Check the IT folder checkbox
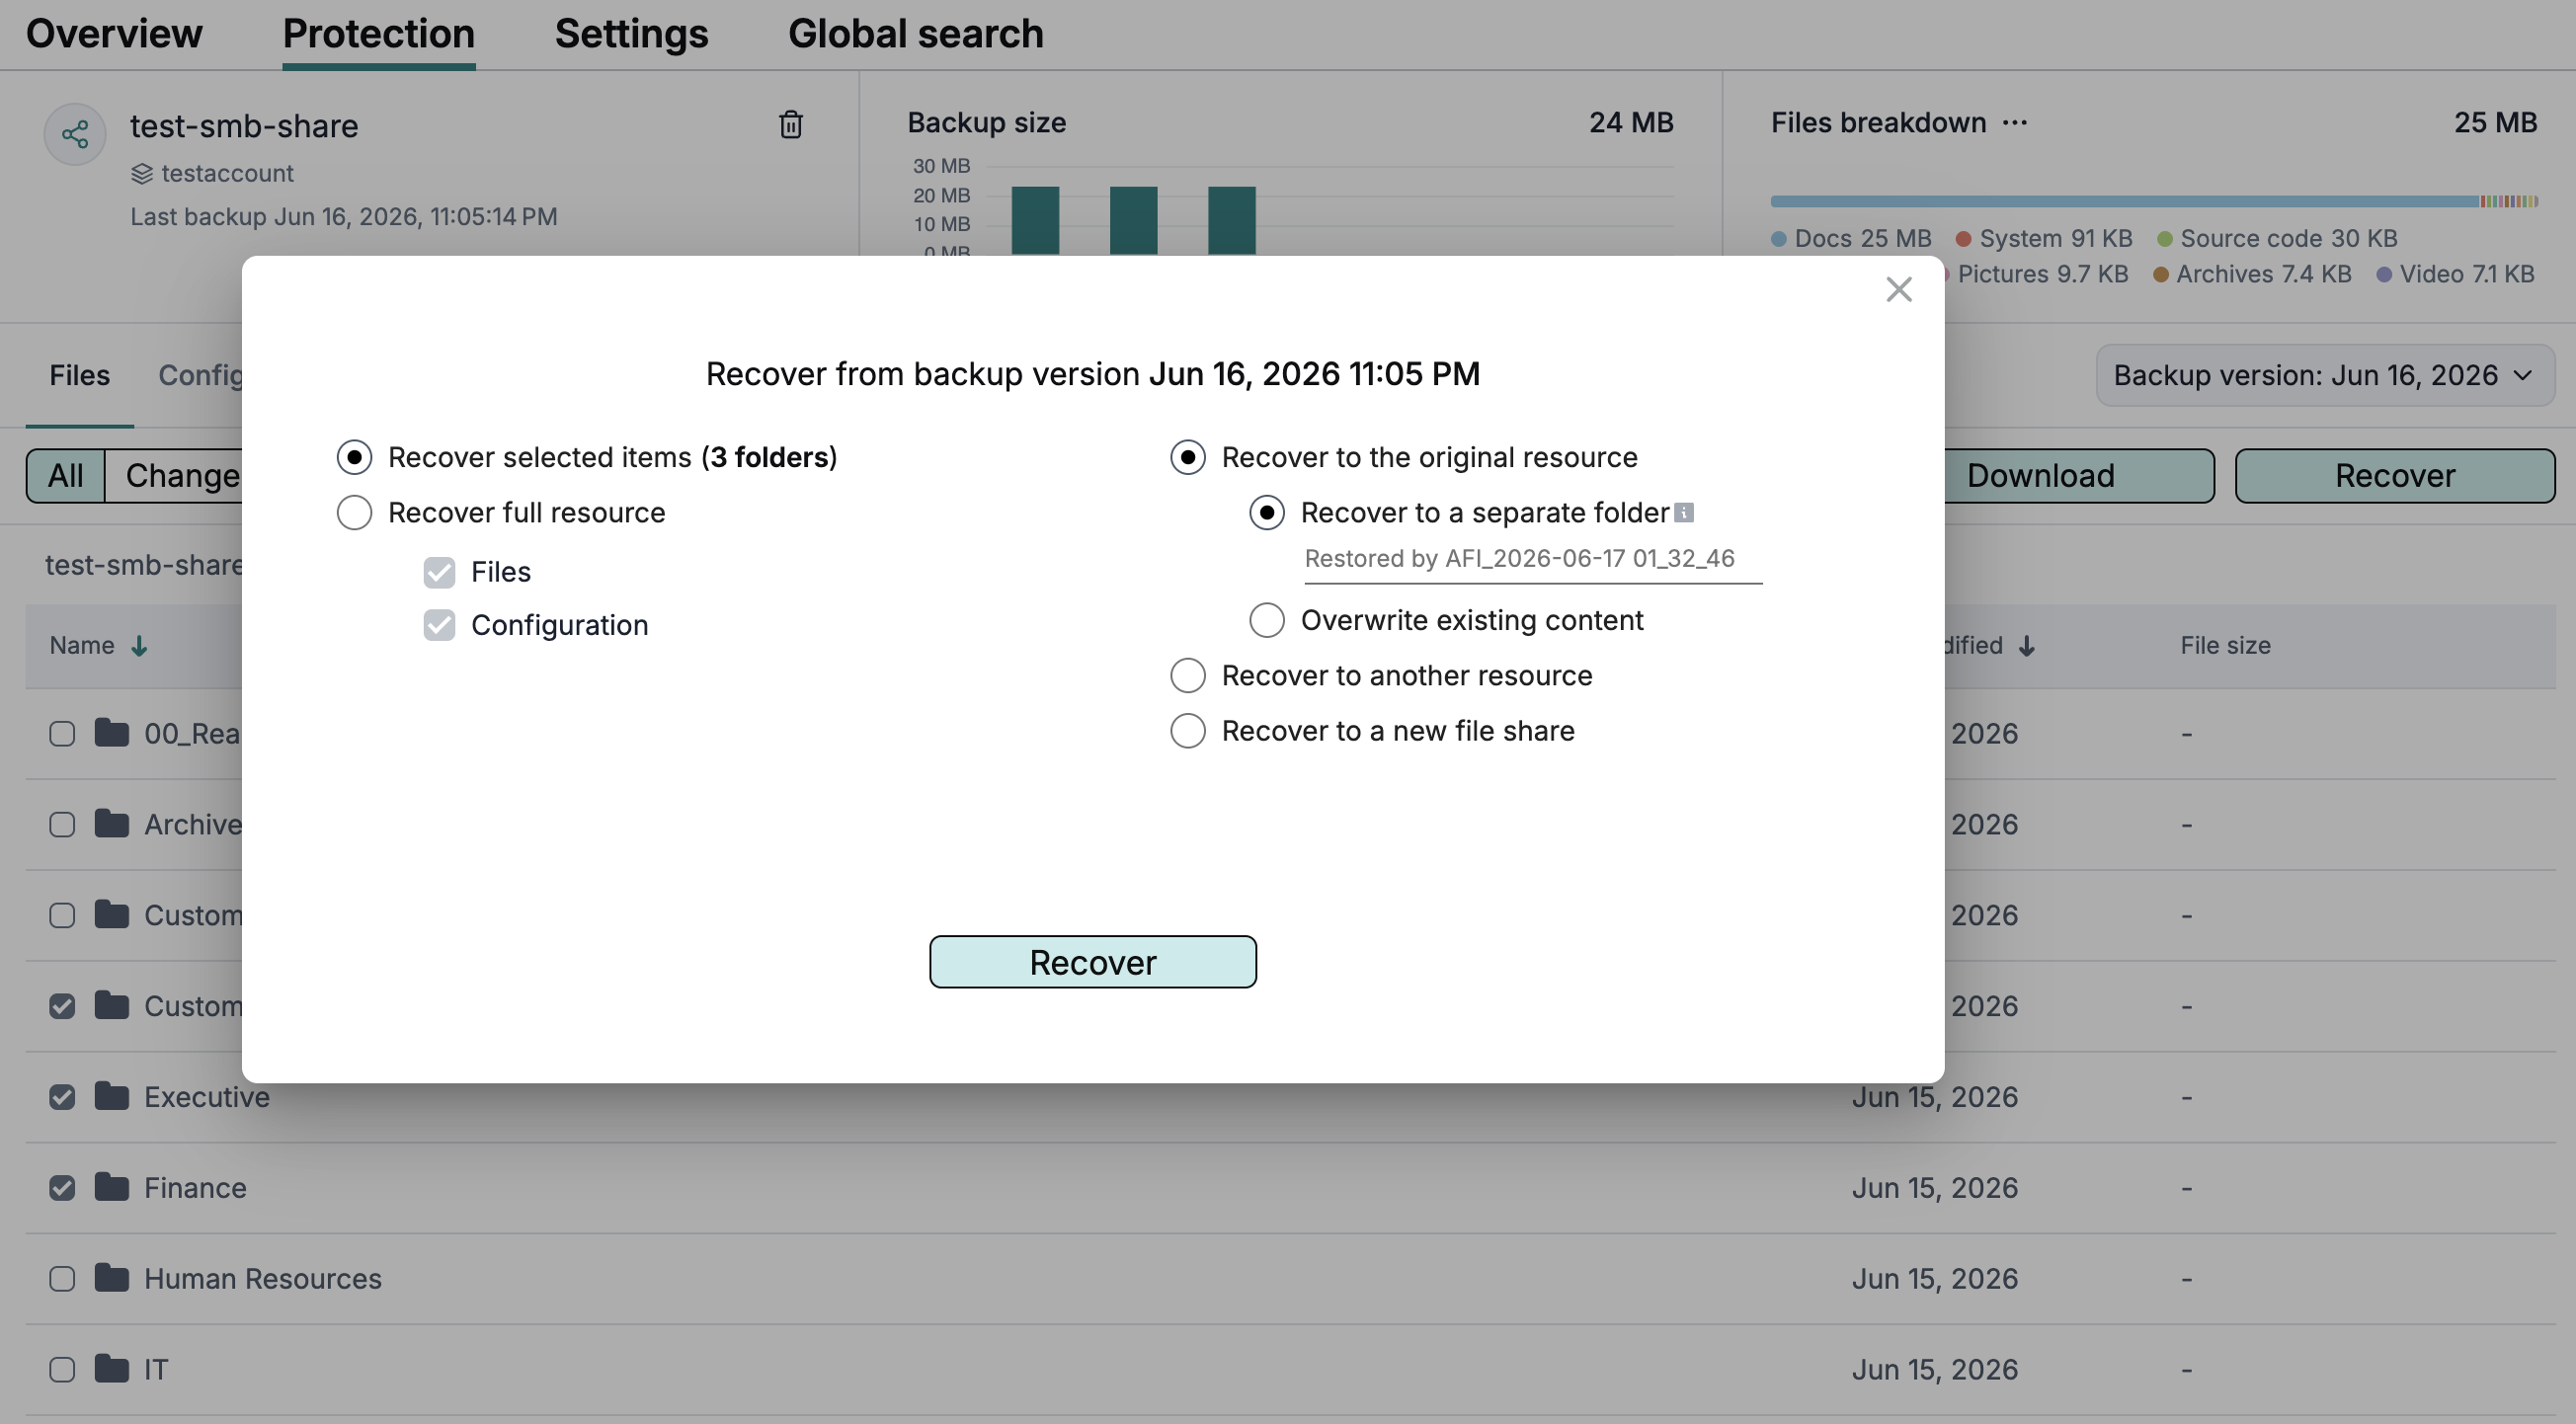Screen dimensions: 2576x1424 [x=62, y=1370]
